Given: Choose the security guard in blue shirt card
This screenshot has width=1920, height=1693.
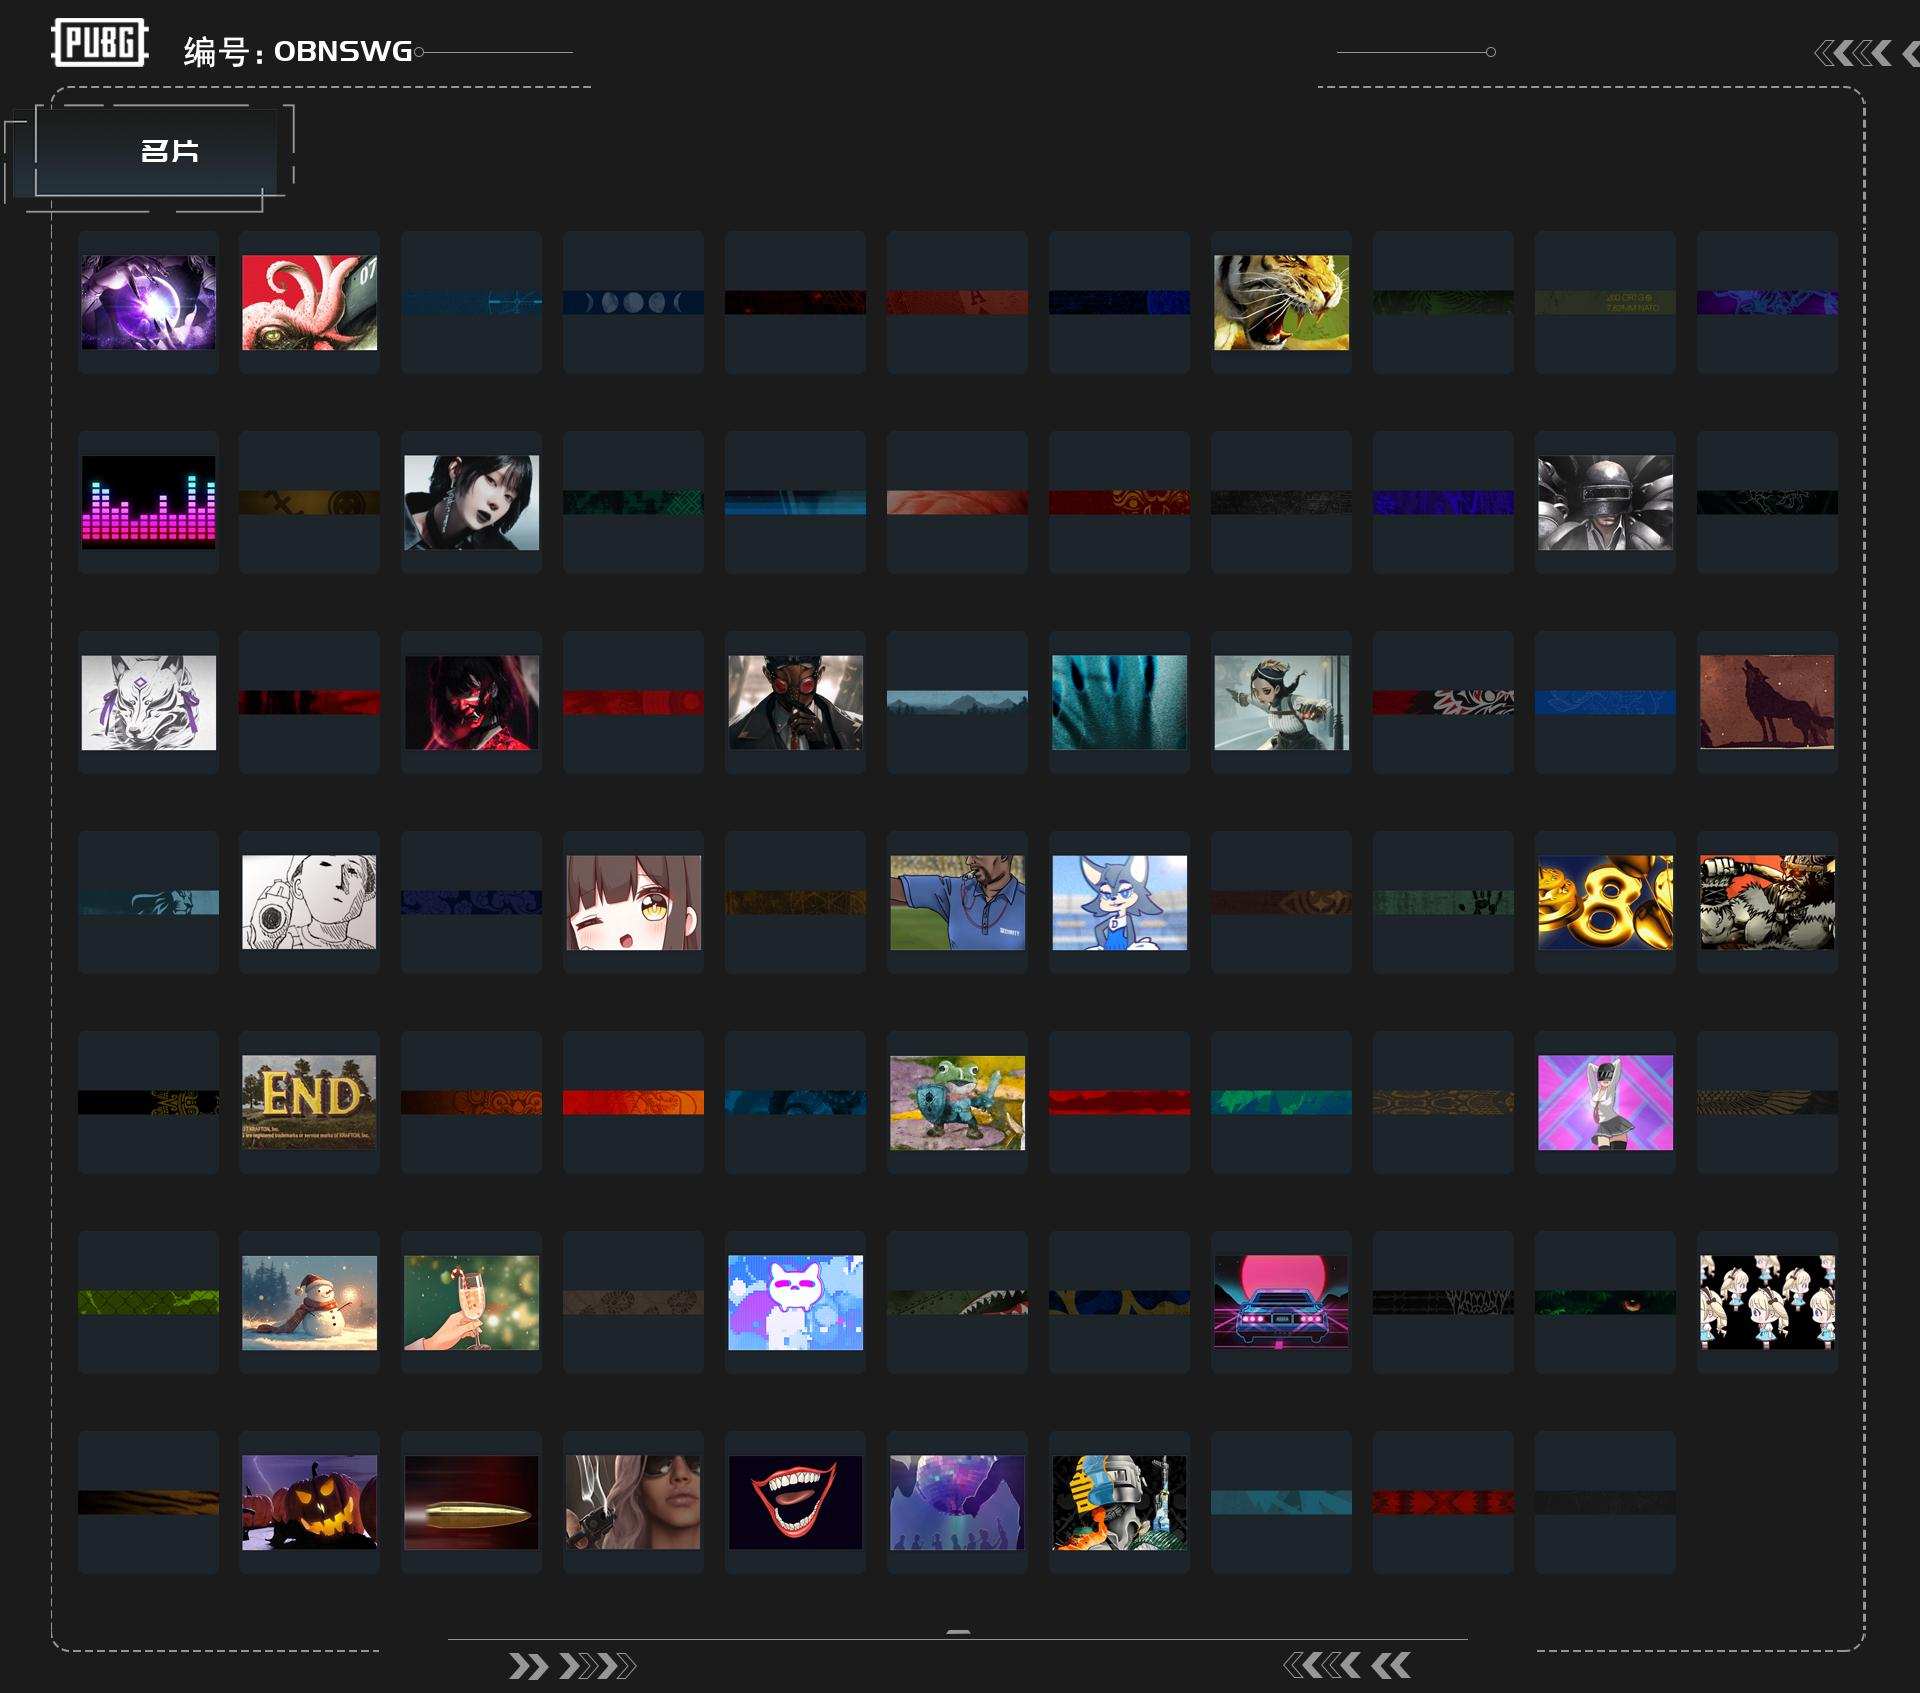Looking at the screenshot, I should click(957, 902).
